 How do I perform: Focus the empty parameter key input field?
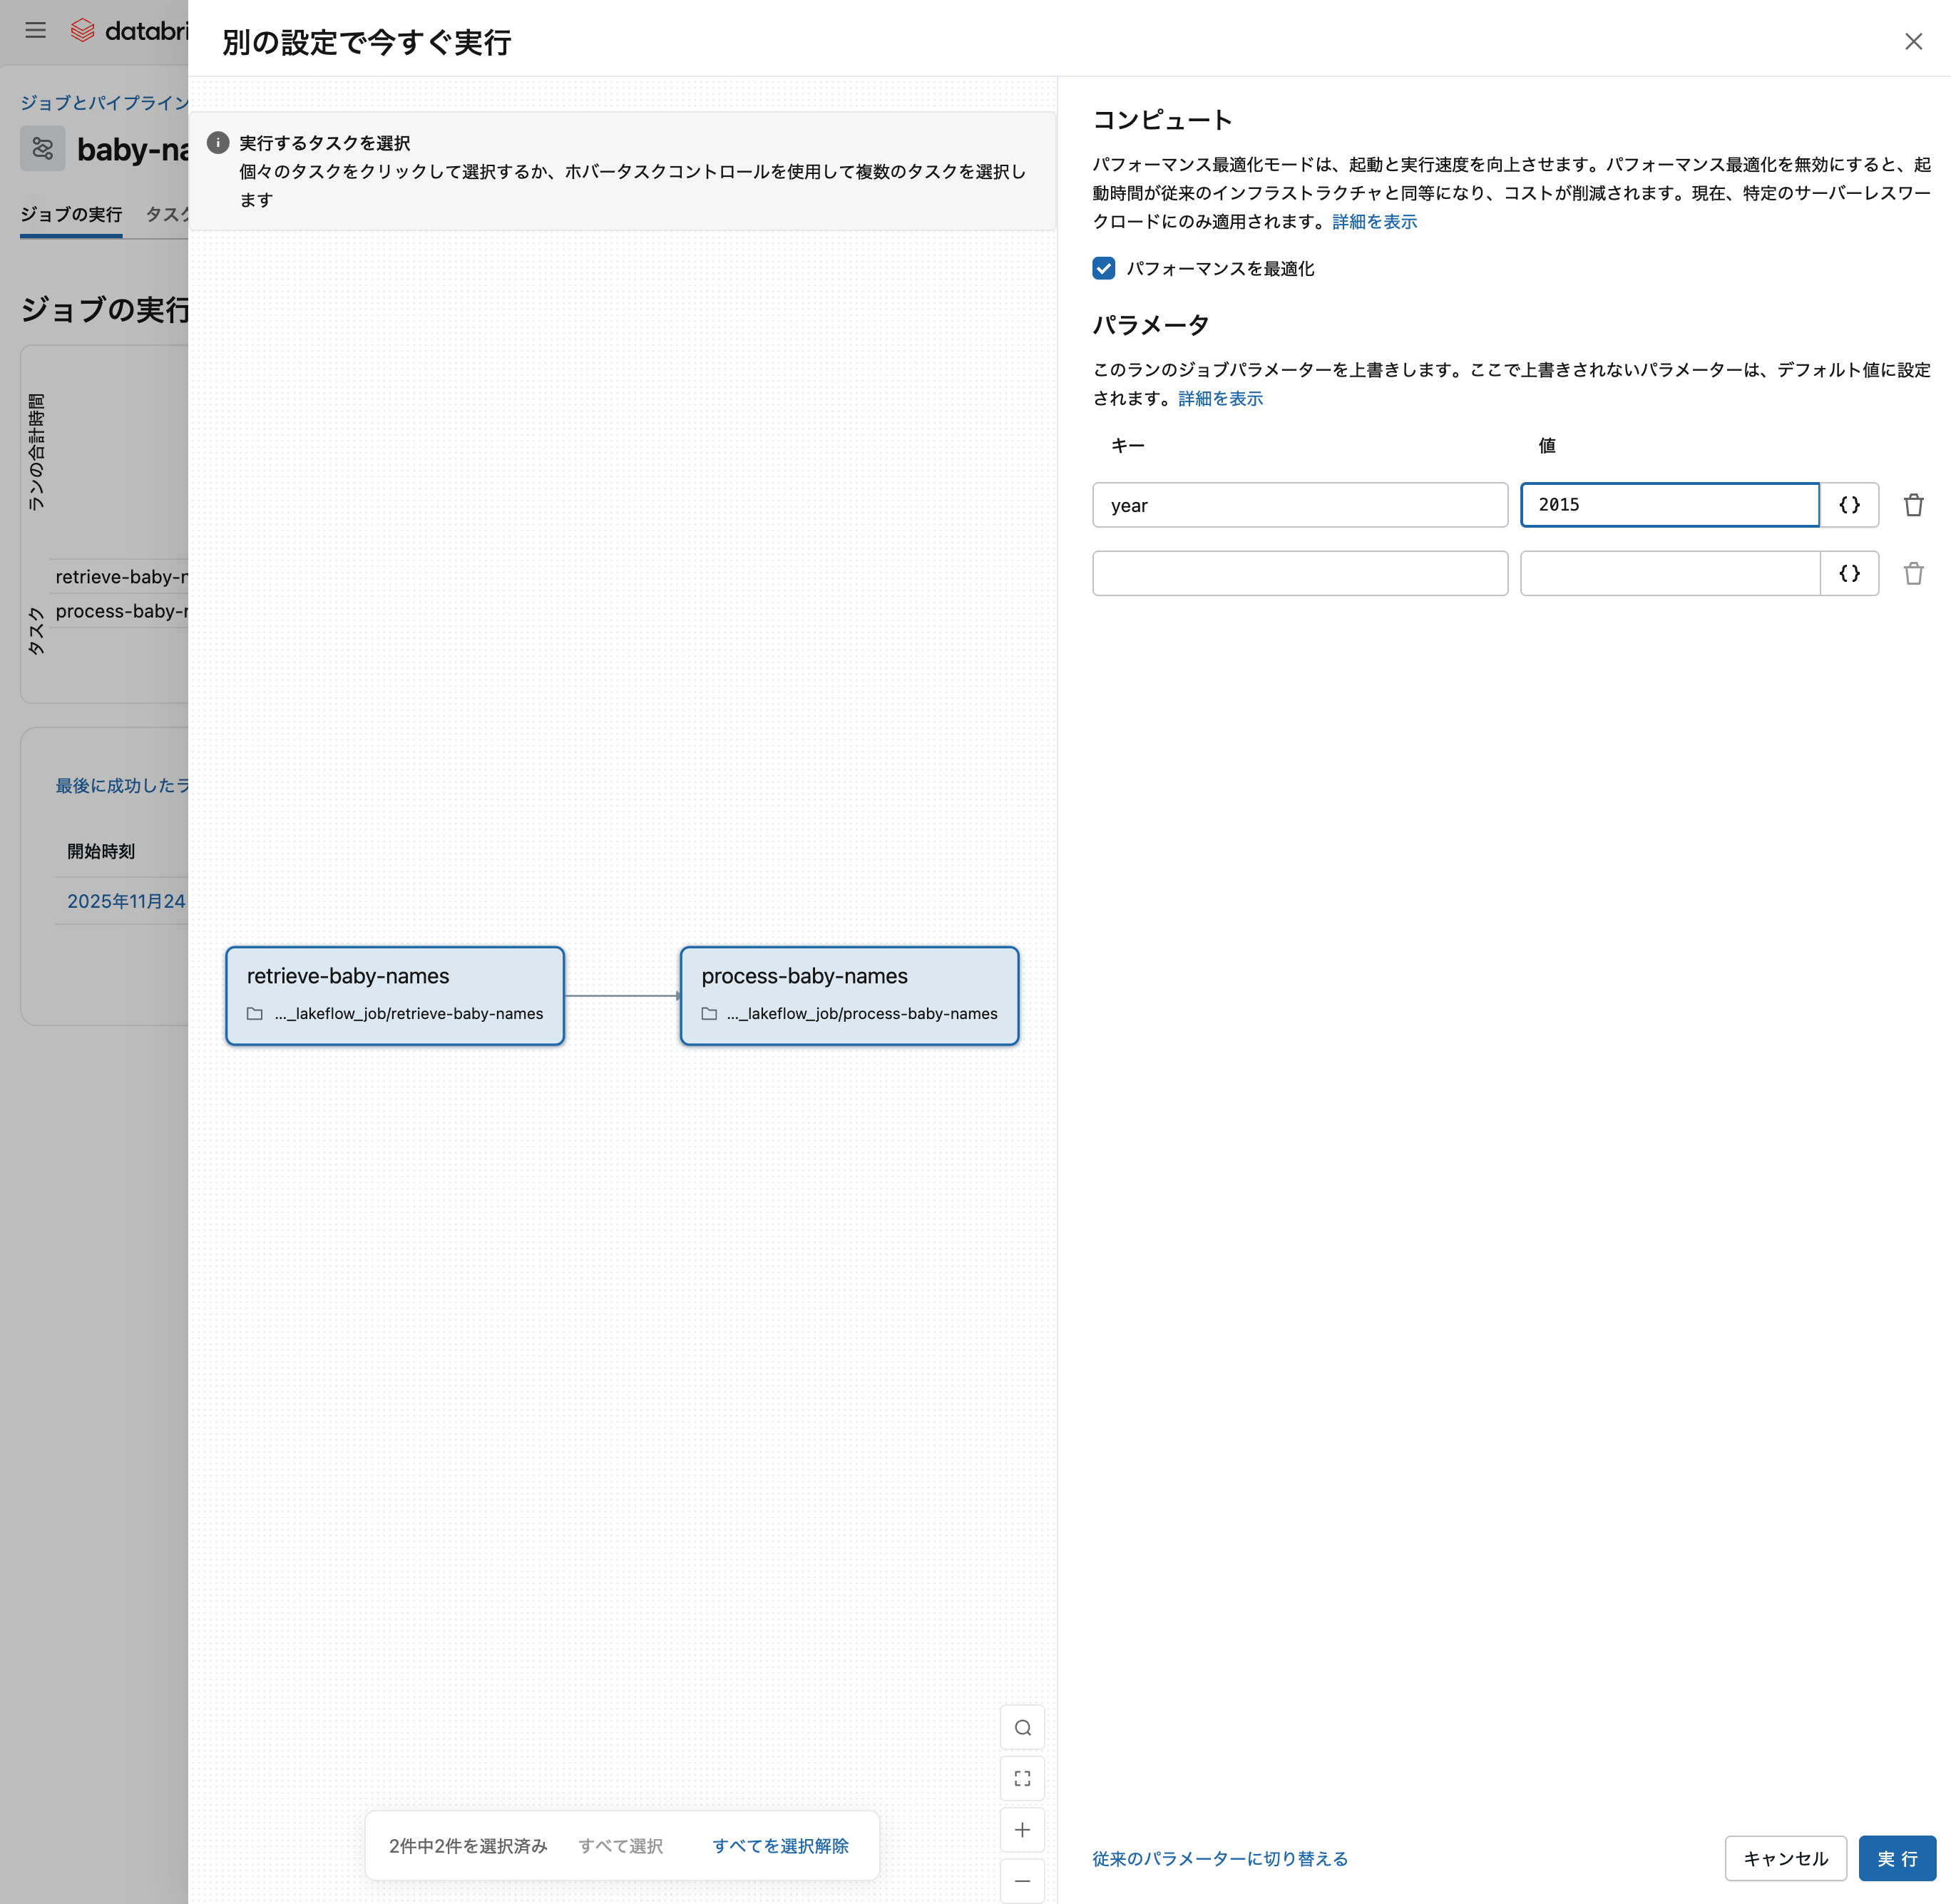[x=1299, y=573]
